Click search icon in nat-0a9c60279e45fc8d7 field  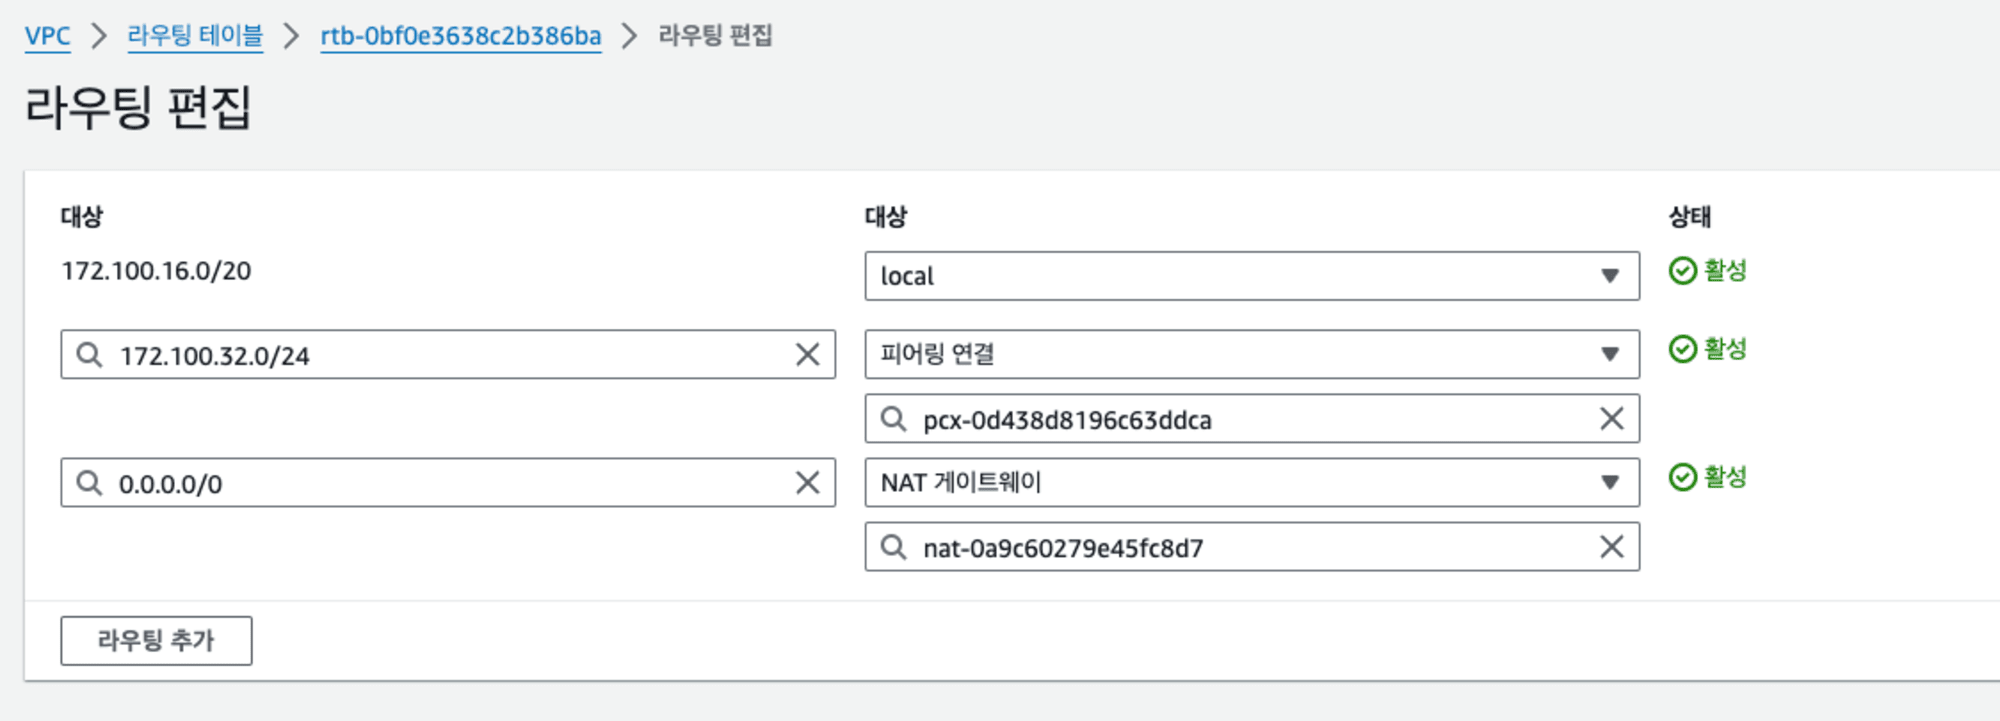click(x=893, y=546)
